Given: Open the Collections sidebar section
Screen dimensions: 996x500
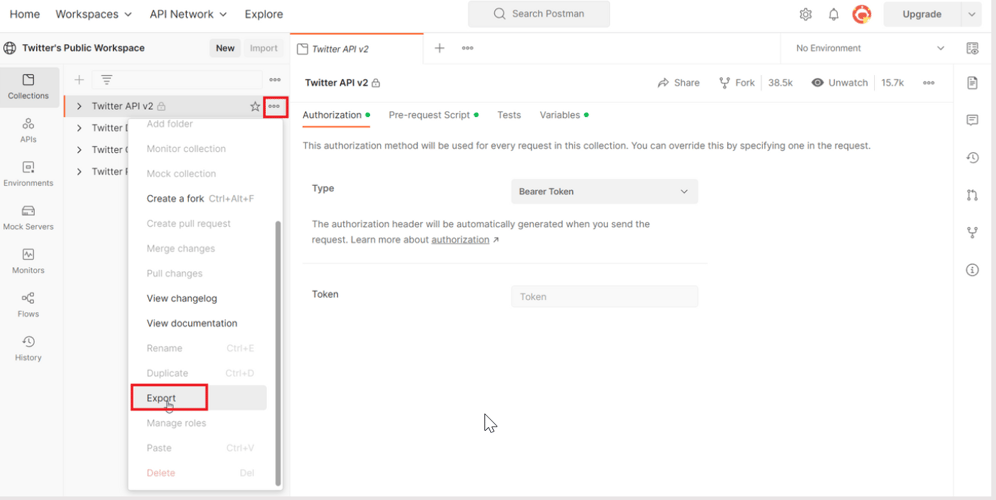Looking at the screenshot, I should click(x=29, y=87).
